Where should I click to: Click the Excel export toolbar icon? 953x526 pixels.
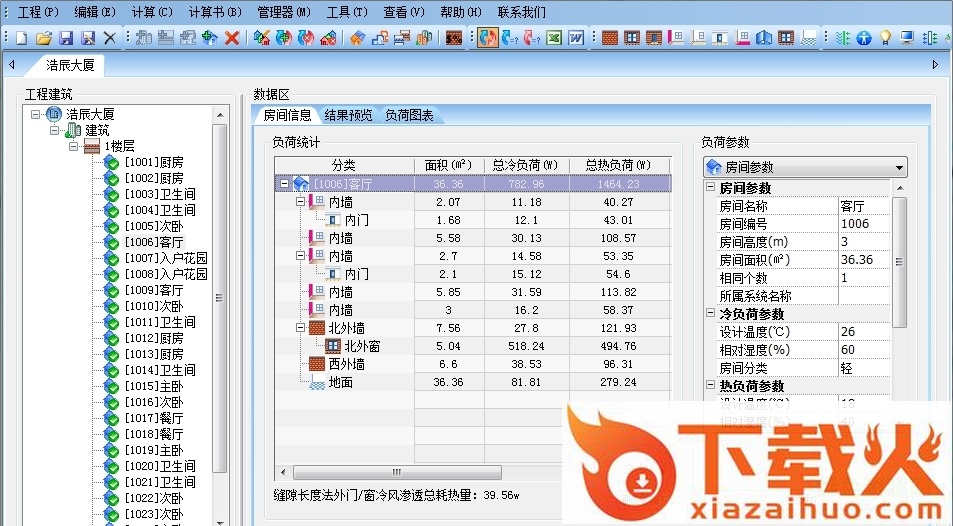[554, 38]
